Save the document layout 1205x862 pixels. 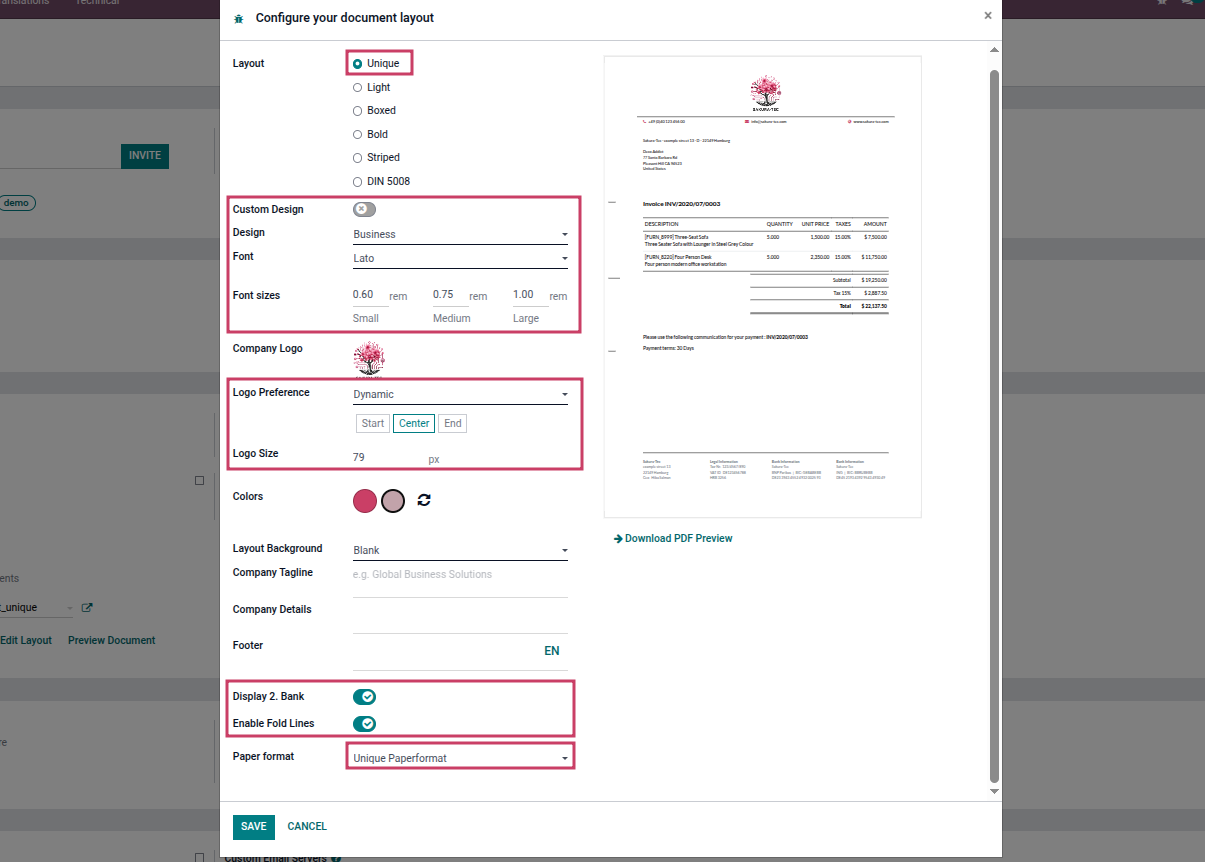pyautogui.click(x=254, y=827)
